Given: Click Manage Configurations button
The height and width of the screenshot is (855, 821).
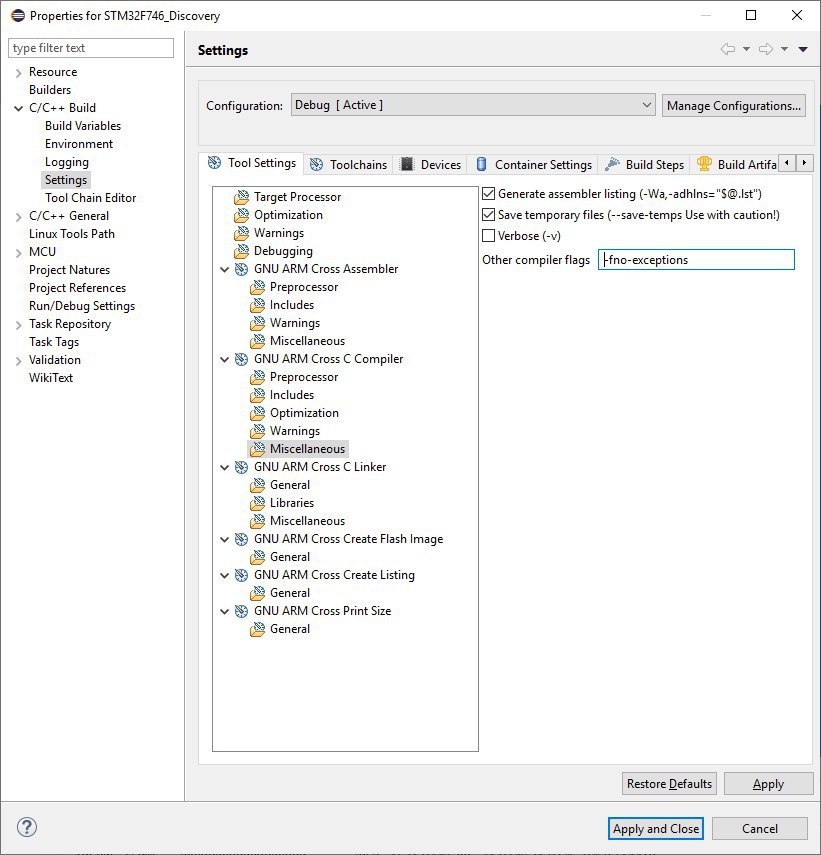Looking at the screenshot, I should point(734,105).
